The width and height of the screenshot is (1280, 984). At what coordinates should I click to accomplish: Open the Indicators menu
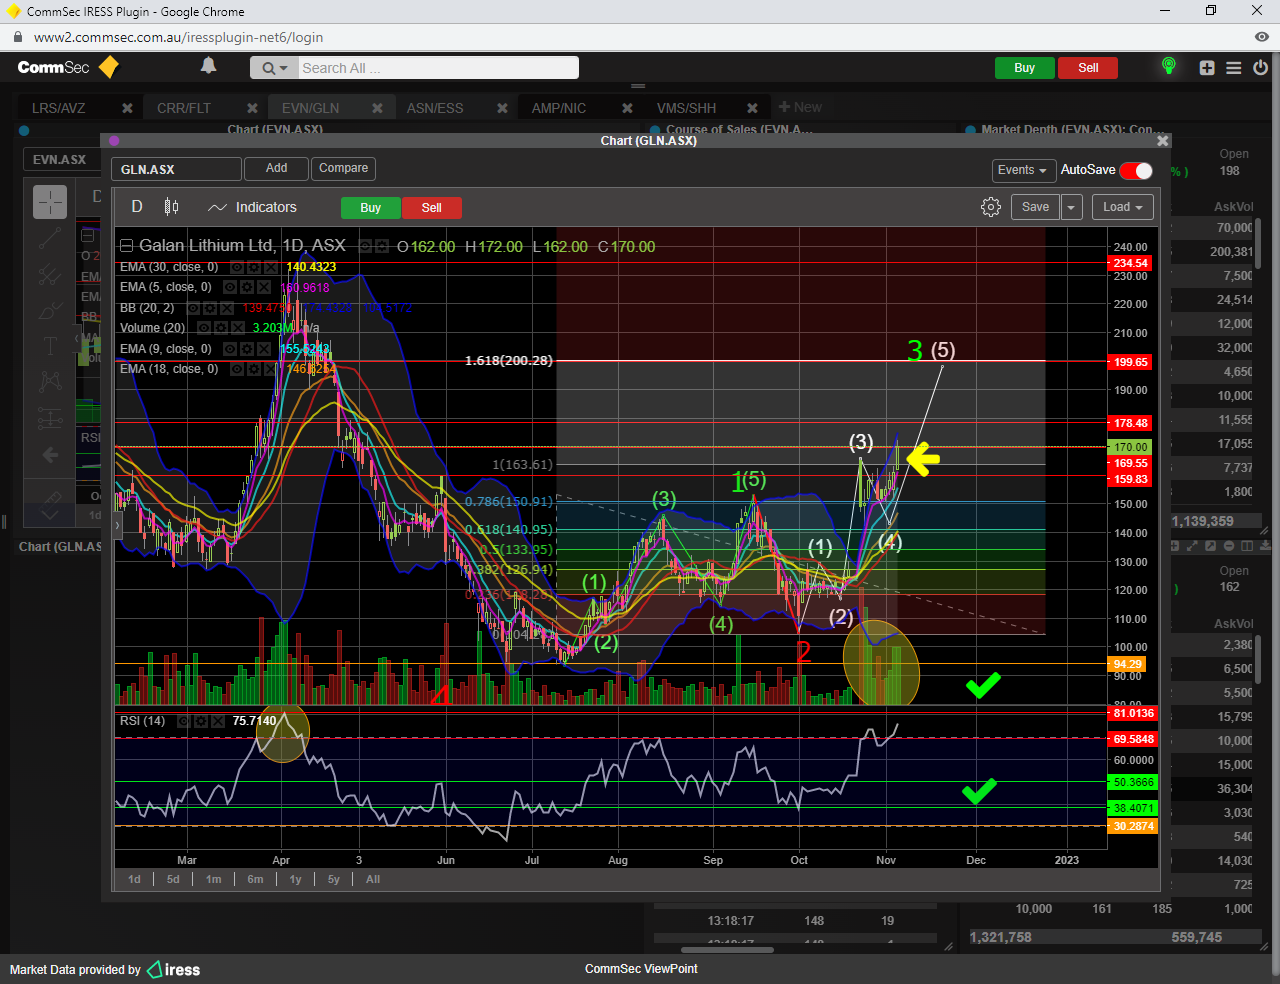pos(252,207)
